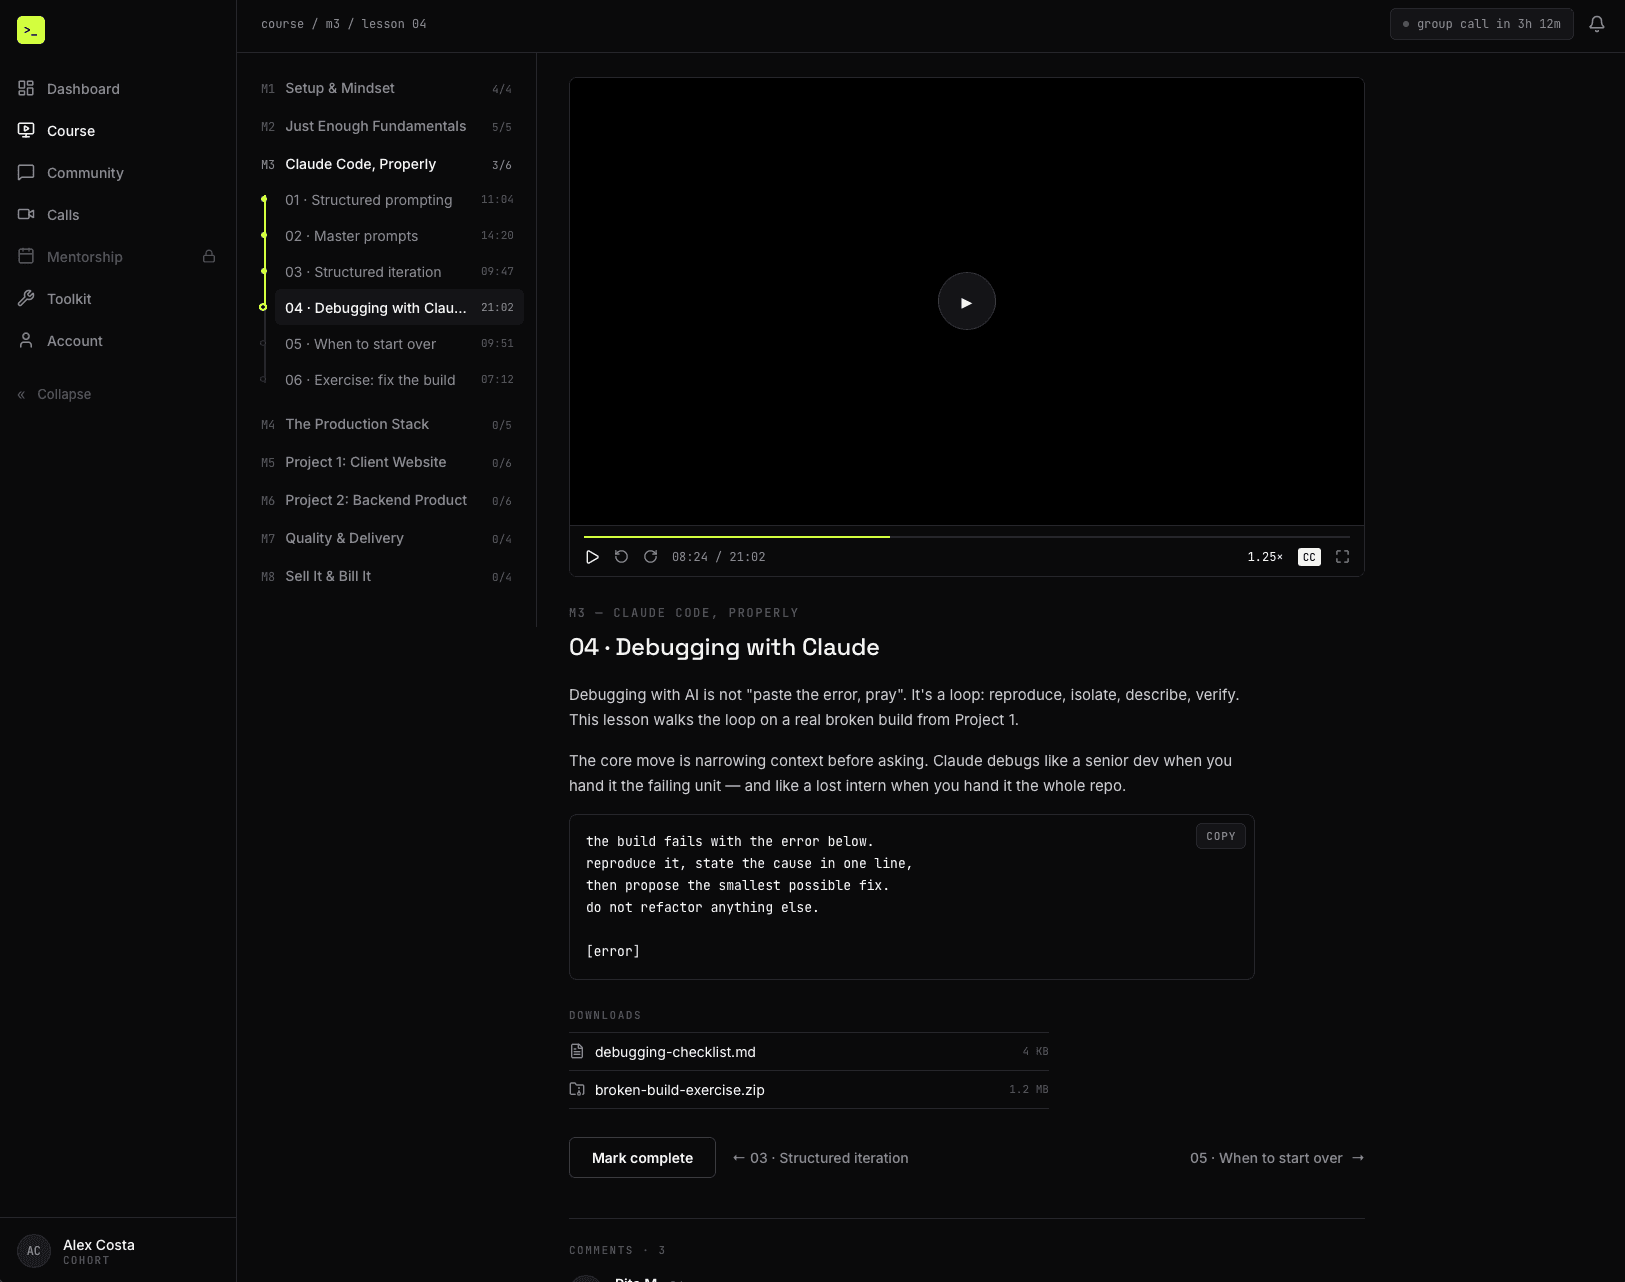Open lesson 06 Exercise: fix the build
The width and height of the screenshot is (1625, 1282).
pos(399,380)
